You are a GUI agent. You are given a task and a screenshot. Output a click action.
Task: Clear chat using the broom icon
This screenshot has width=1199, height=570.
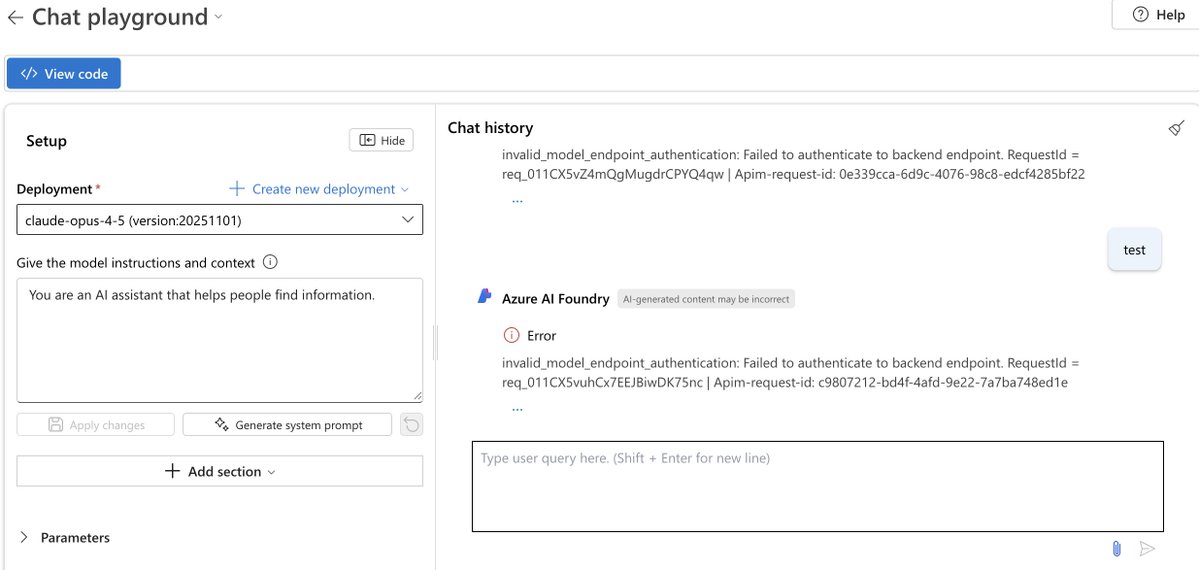pos(1177,128)
